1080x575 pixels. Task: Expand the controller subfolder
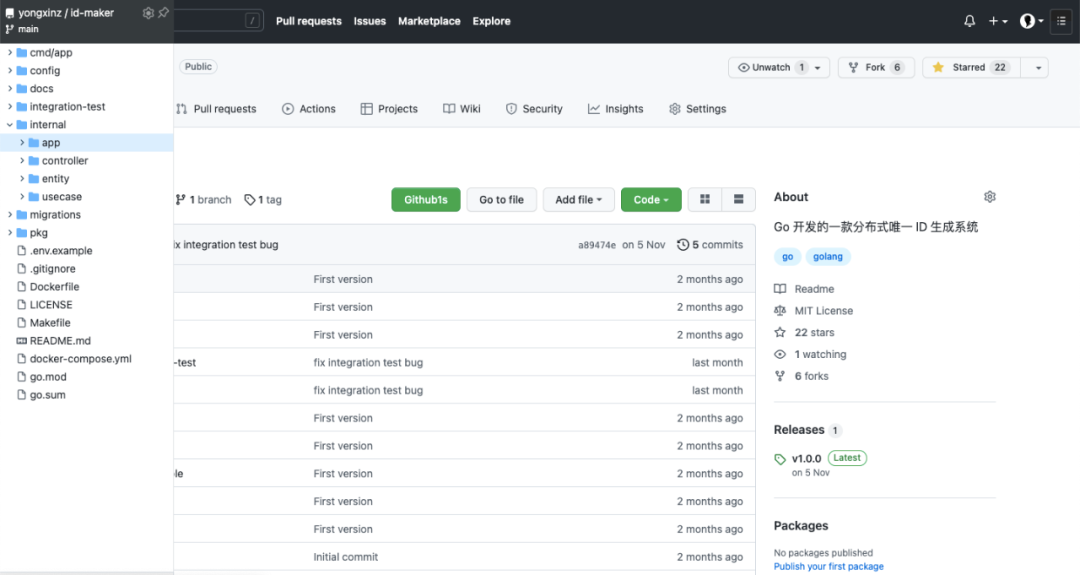pos(22,160)
